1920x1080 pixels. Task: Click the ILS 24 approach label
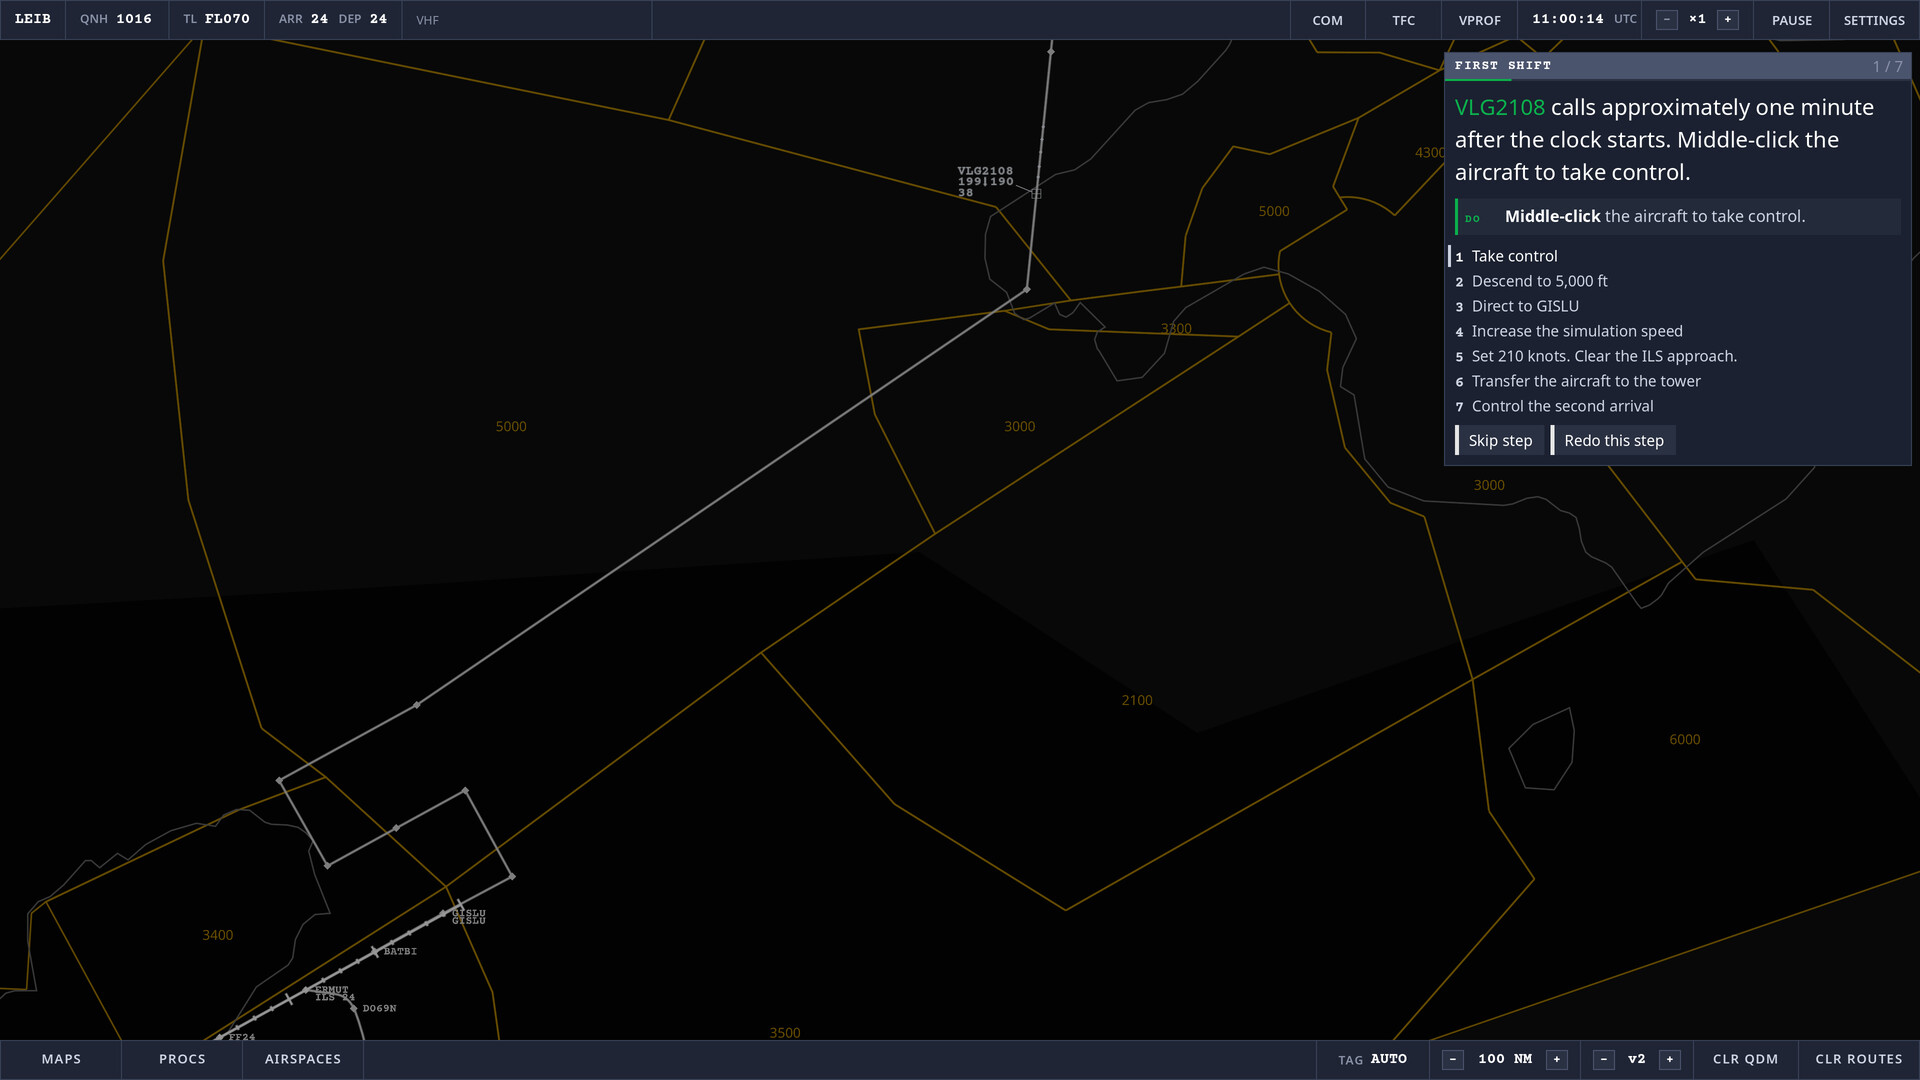pyautogui.click(x=335, y=997)
